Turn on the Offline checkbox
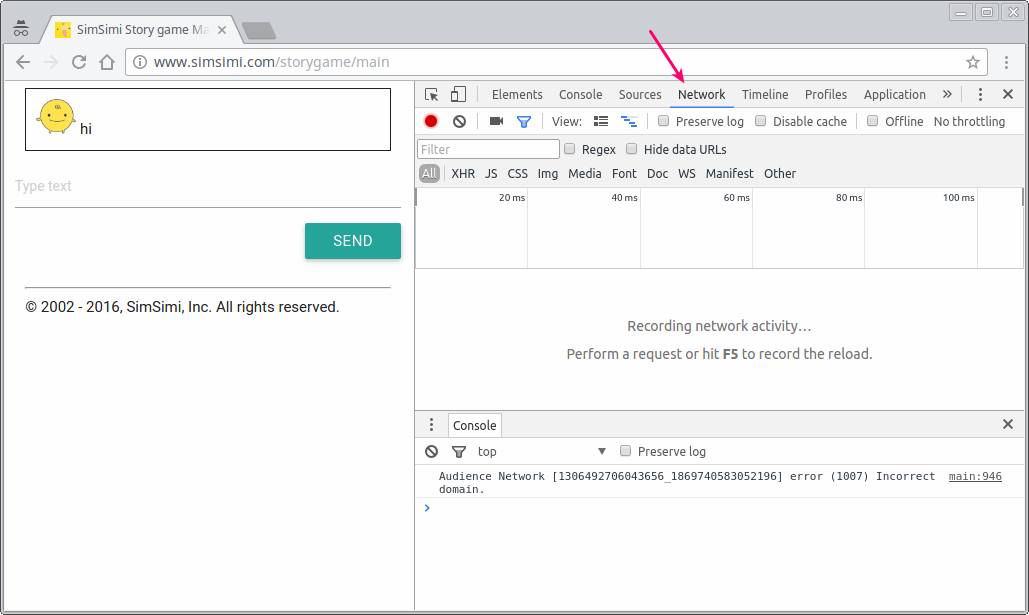 872,121
